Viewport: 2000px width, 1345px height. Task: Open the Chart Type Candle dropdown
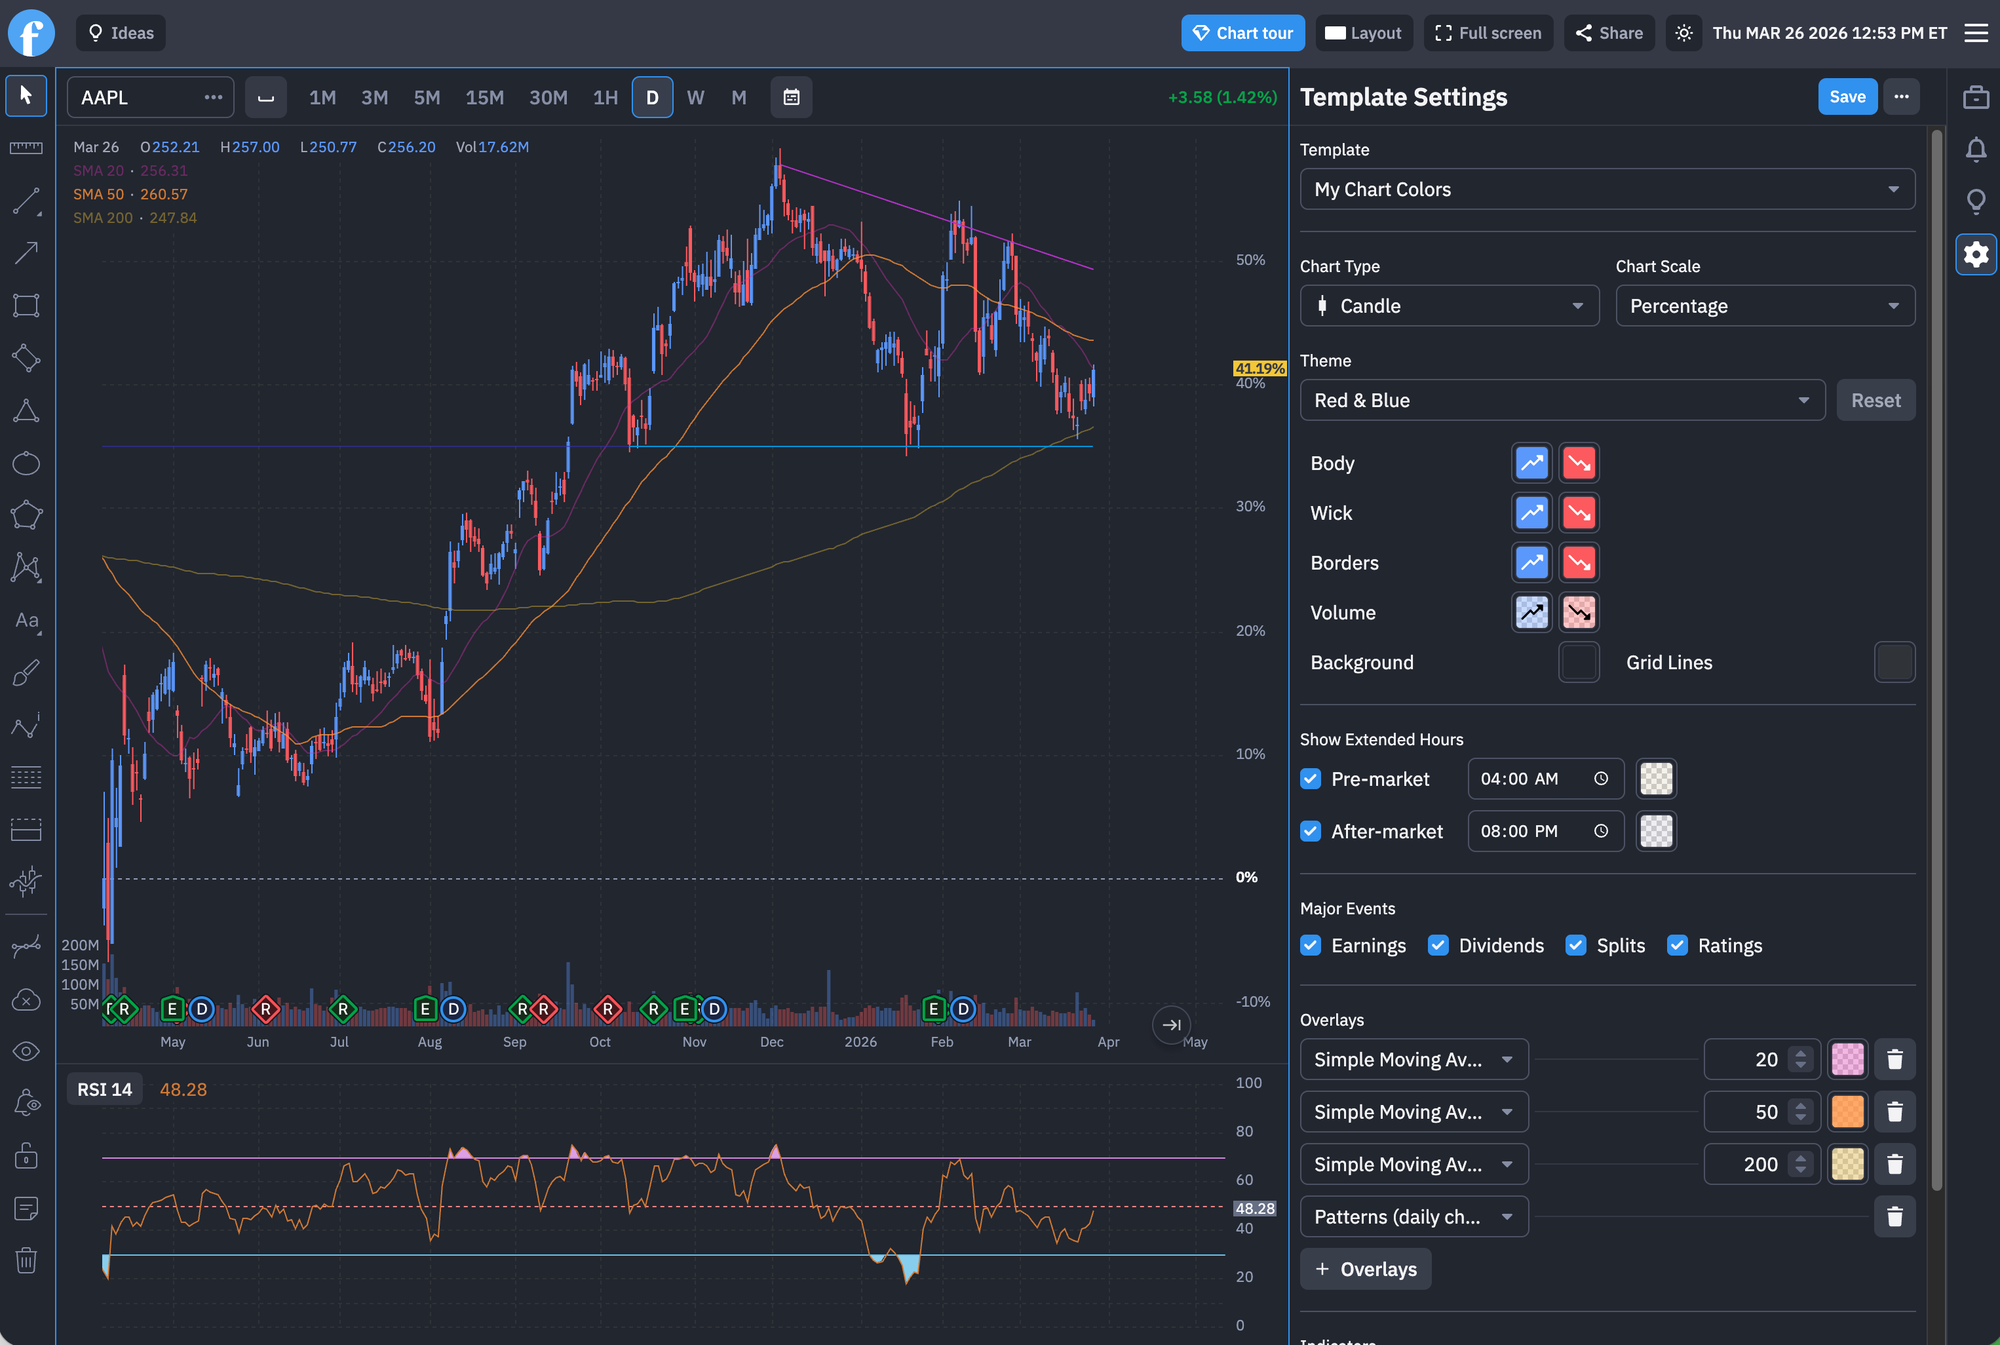click(1449, 306)
